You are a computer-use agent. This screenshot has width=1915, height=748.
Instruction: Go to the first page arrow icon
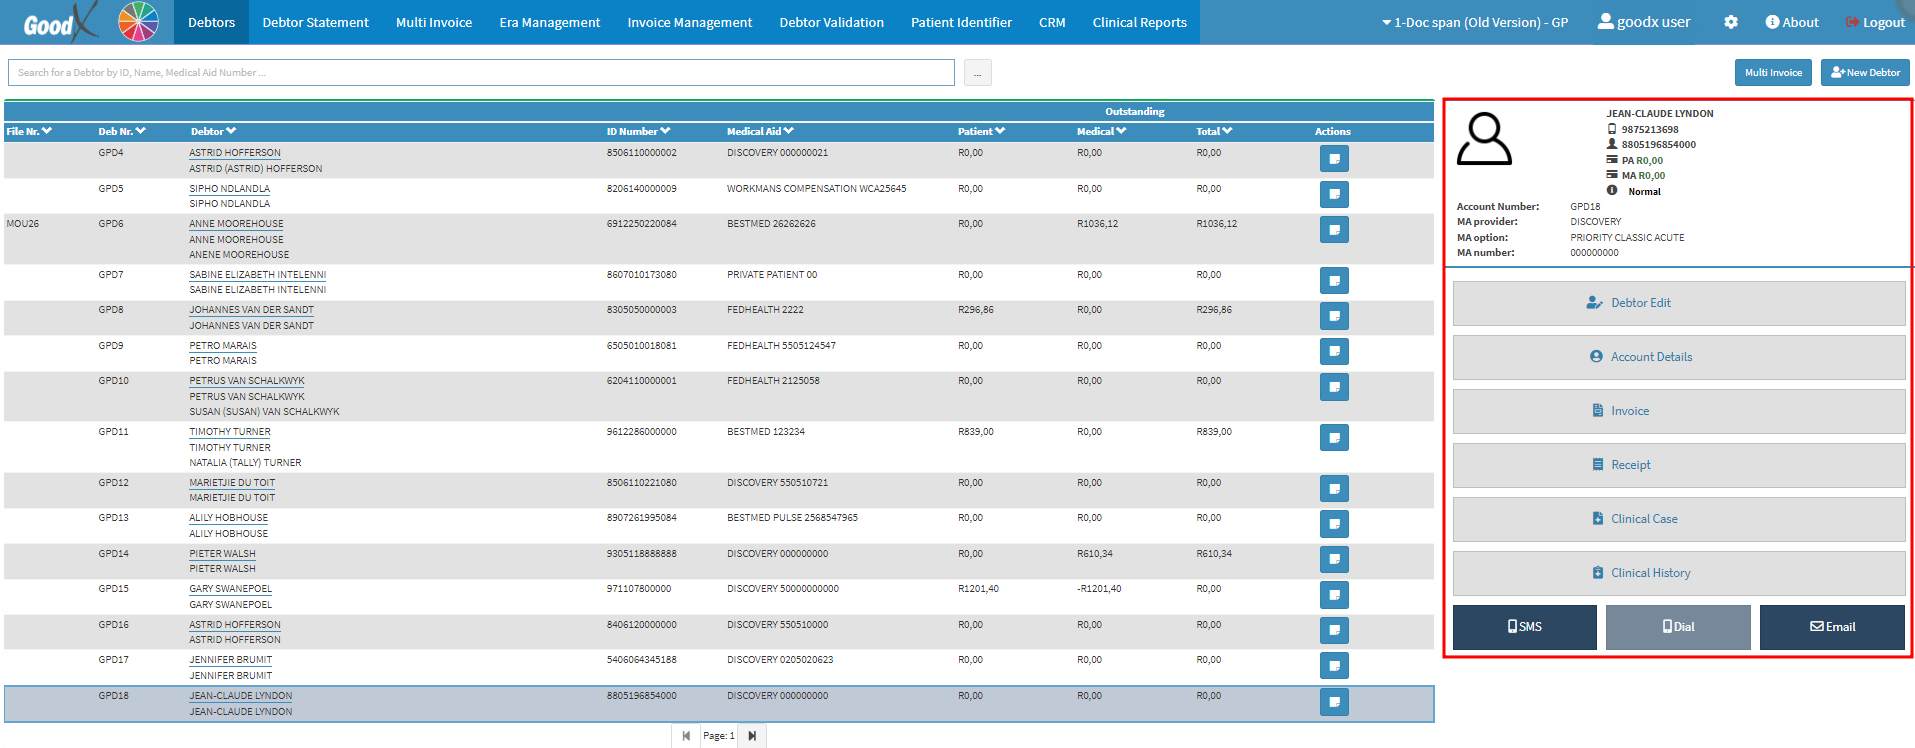686,736
